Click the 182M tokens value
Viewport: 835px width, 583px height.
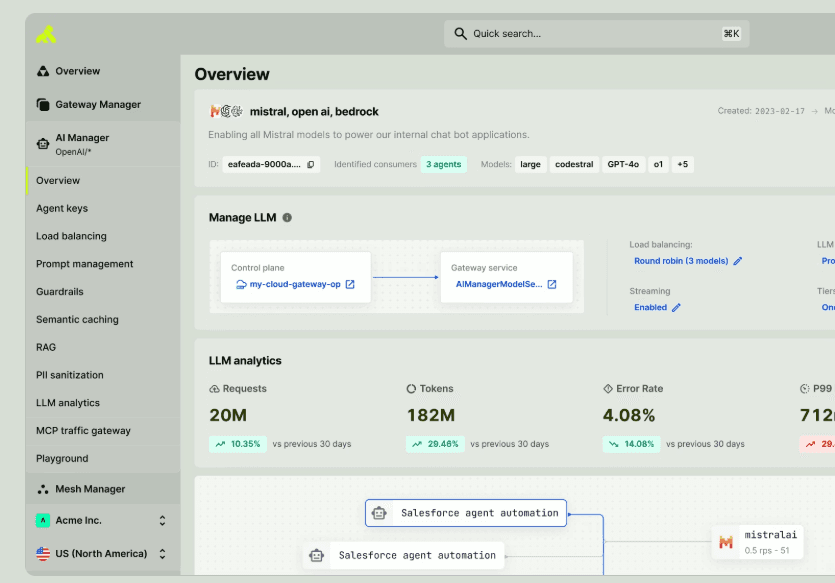[431, 415]
